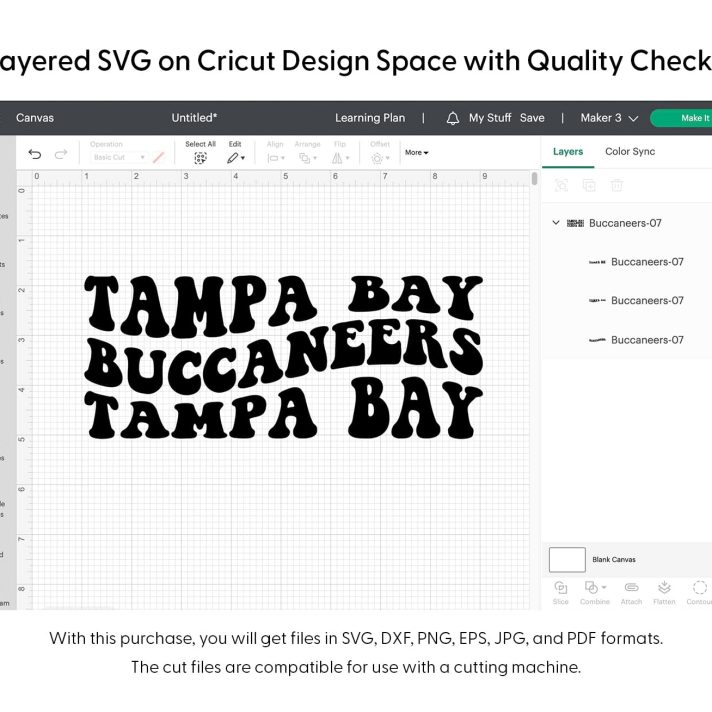
Task: Click the Arrange tool icon
Action: click(x=304, y=158)
